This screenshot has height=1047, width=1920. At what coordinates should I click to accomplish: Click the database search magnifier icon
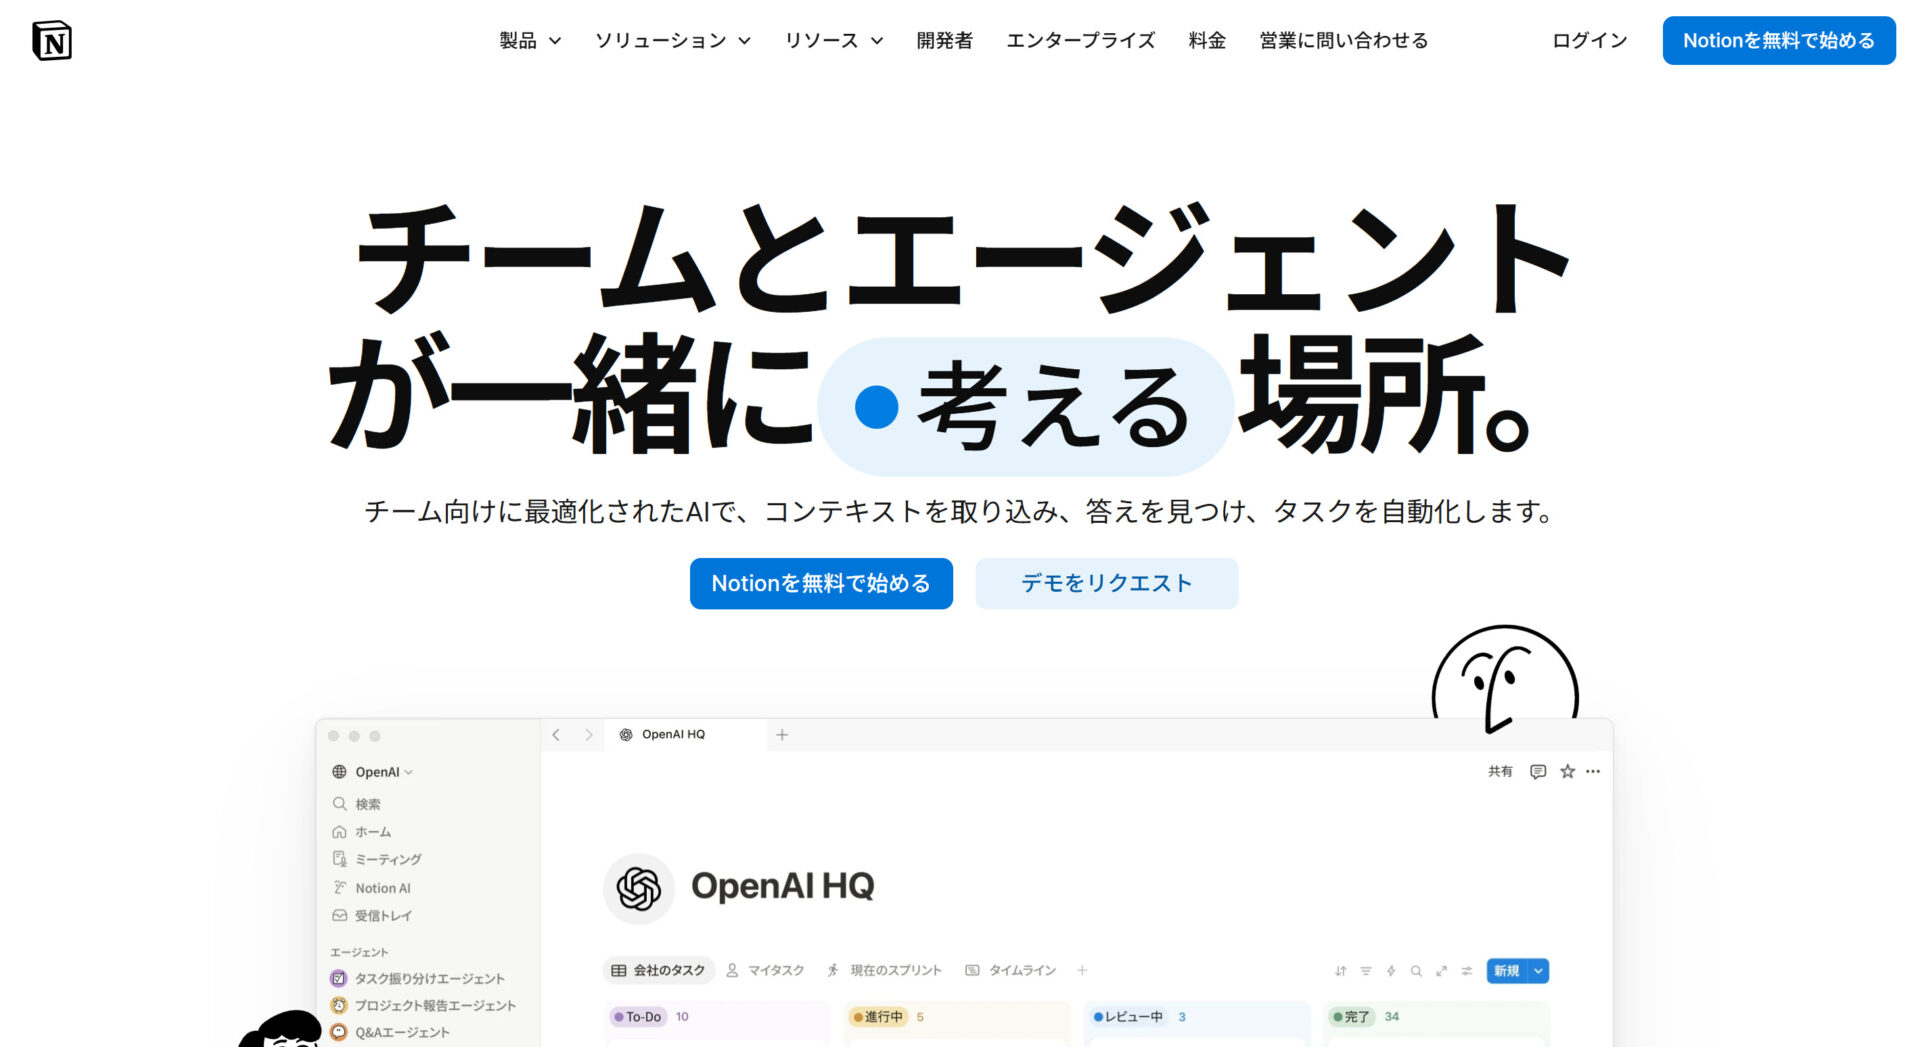pyautogui.click(x=1416, y=971)
